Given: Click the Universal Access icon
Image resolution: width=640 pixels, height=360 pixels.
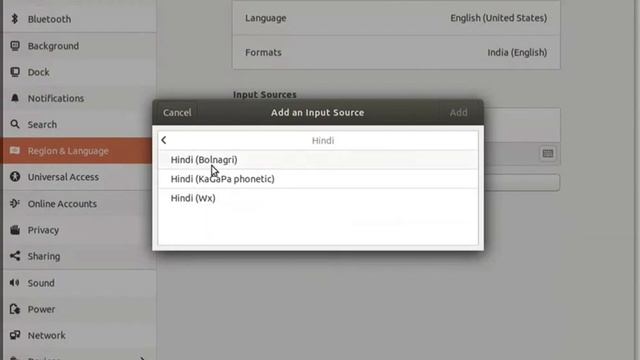Looking at the screenshot, I should click(15, 177).
